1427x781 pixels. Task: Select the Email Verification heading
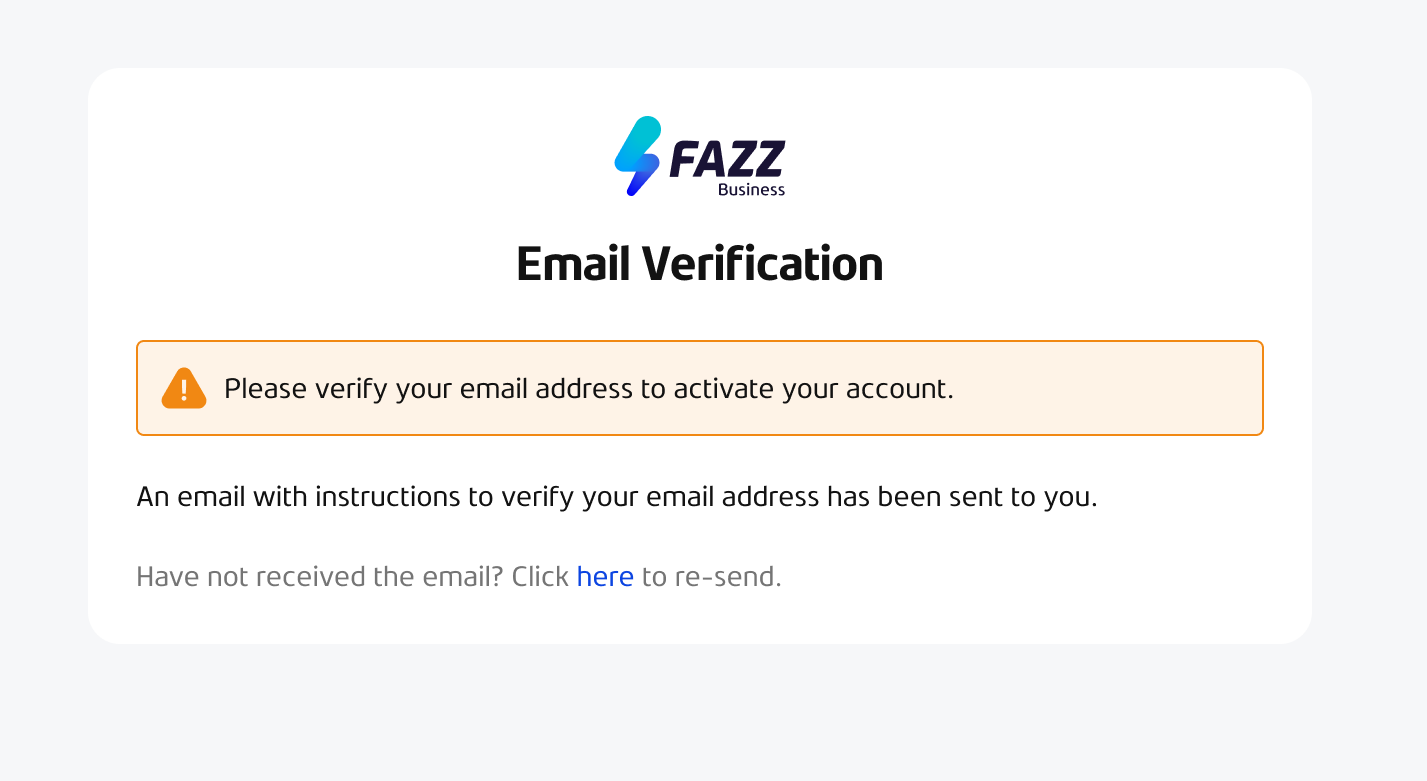pyautogui.click(x=700, y=263)
